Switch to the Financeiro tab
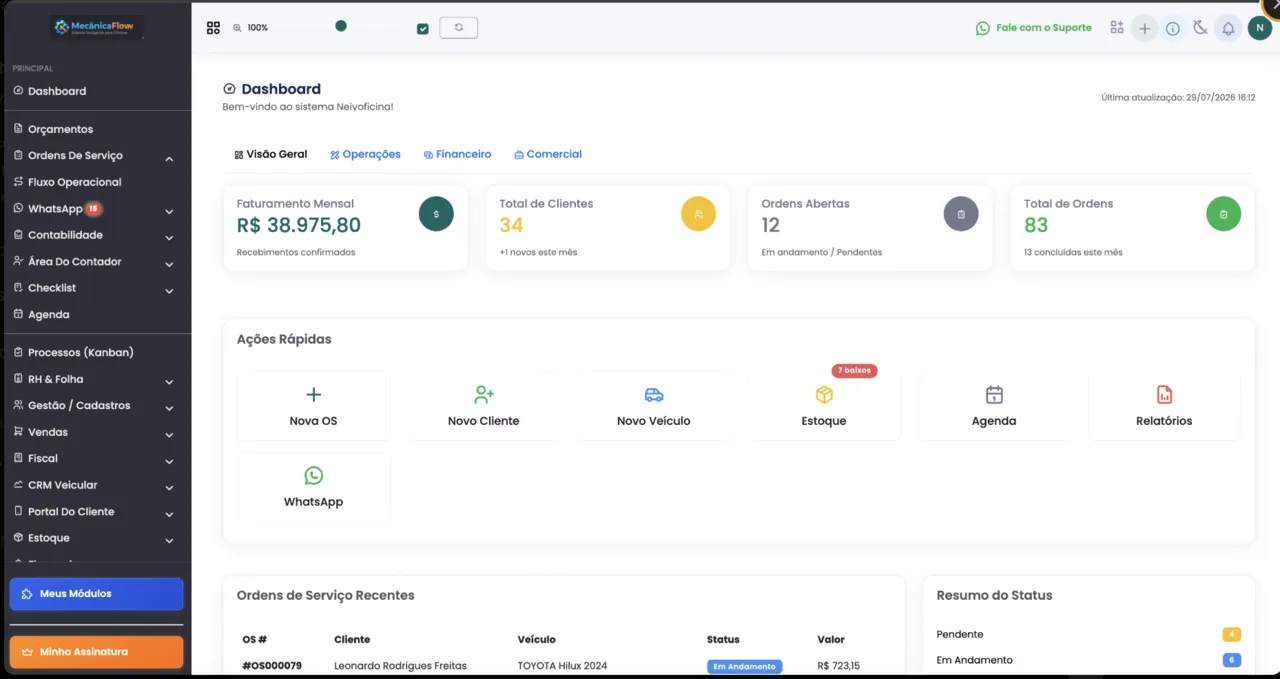This screenshot has width=1280, height=679. pyautogui.click(x=457, y=154)
